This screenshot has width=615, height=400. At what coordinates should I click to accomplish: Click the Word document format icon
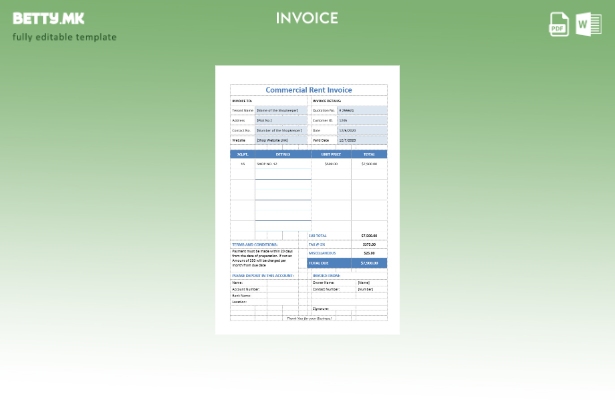pyautogui.click(x=588, y=24)
